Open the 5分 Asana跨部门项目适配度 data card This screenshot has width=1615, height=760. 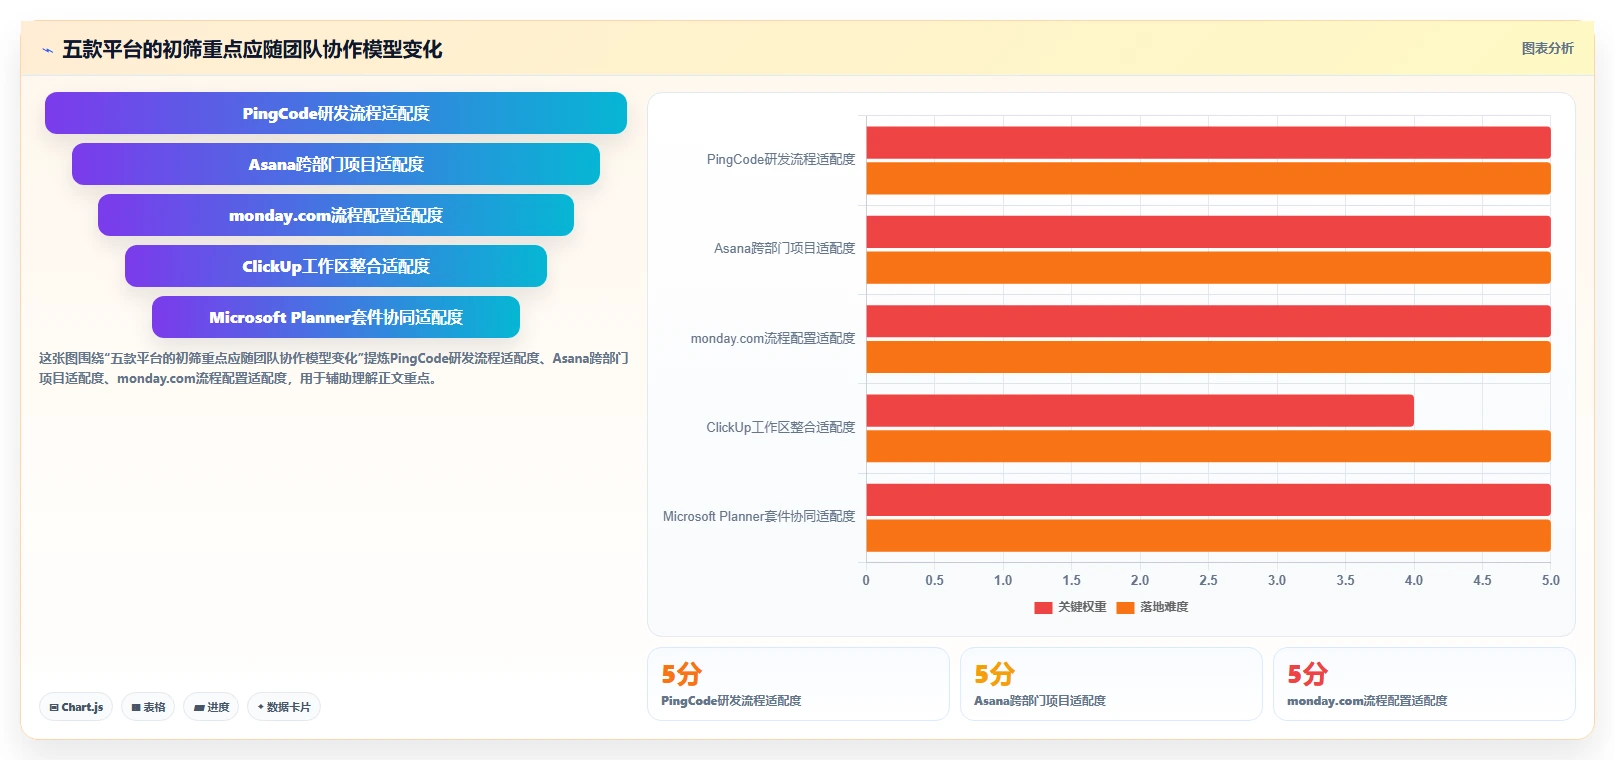click(1111, 684)
